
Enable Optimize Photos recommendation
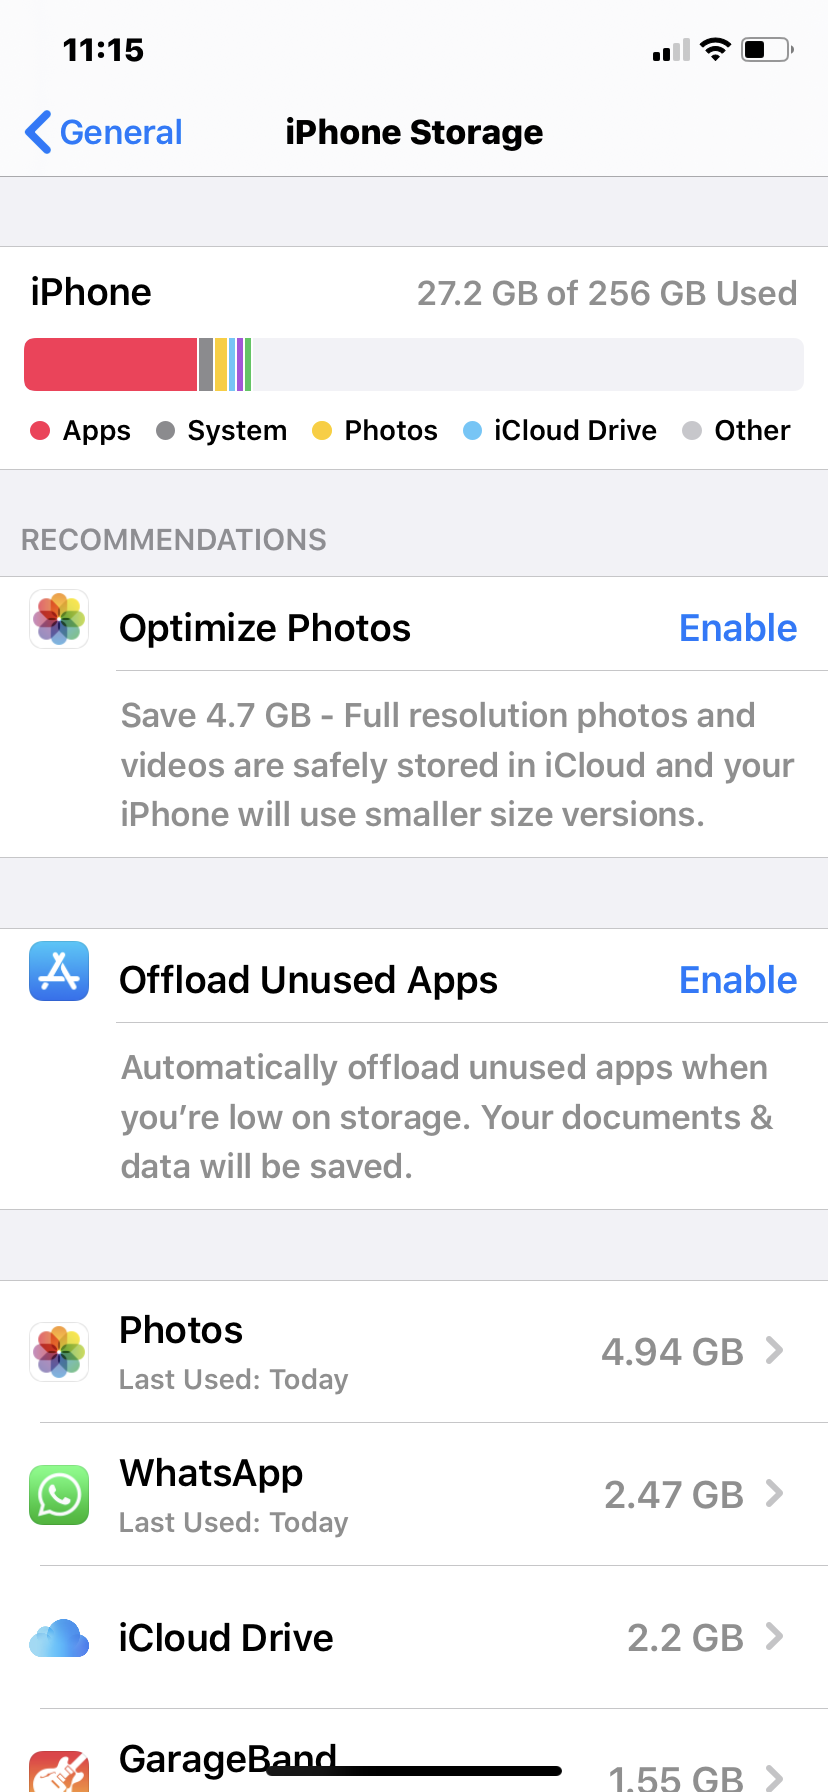point(737,628)
